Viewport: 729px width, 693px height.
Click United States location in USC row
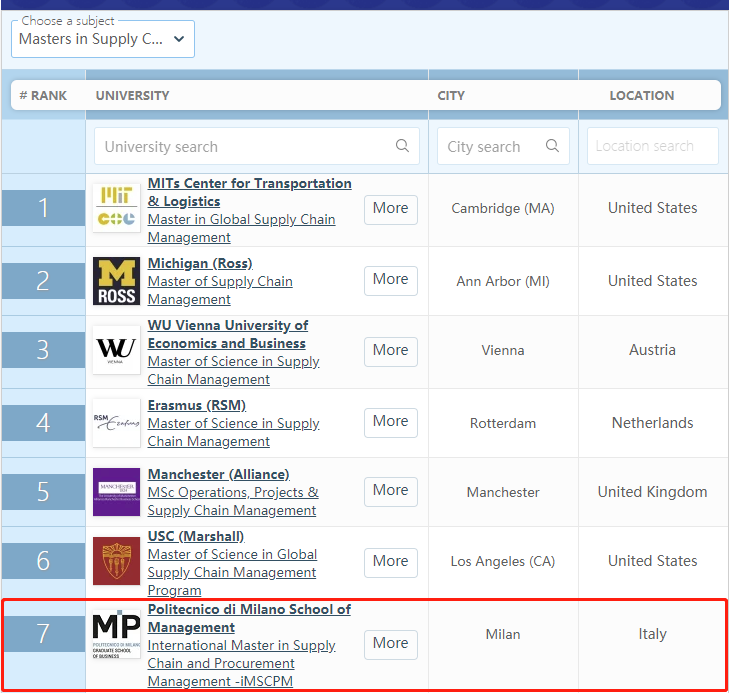(x=652, y=561)
